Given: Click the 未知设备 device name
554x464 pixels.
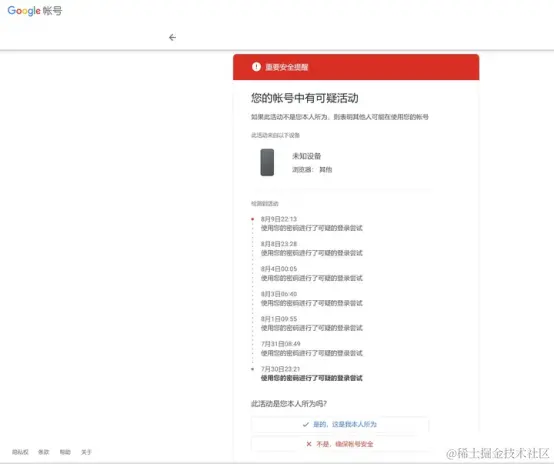Looking at the screenshot, I should coord(306,156).
